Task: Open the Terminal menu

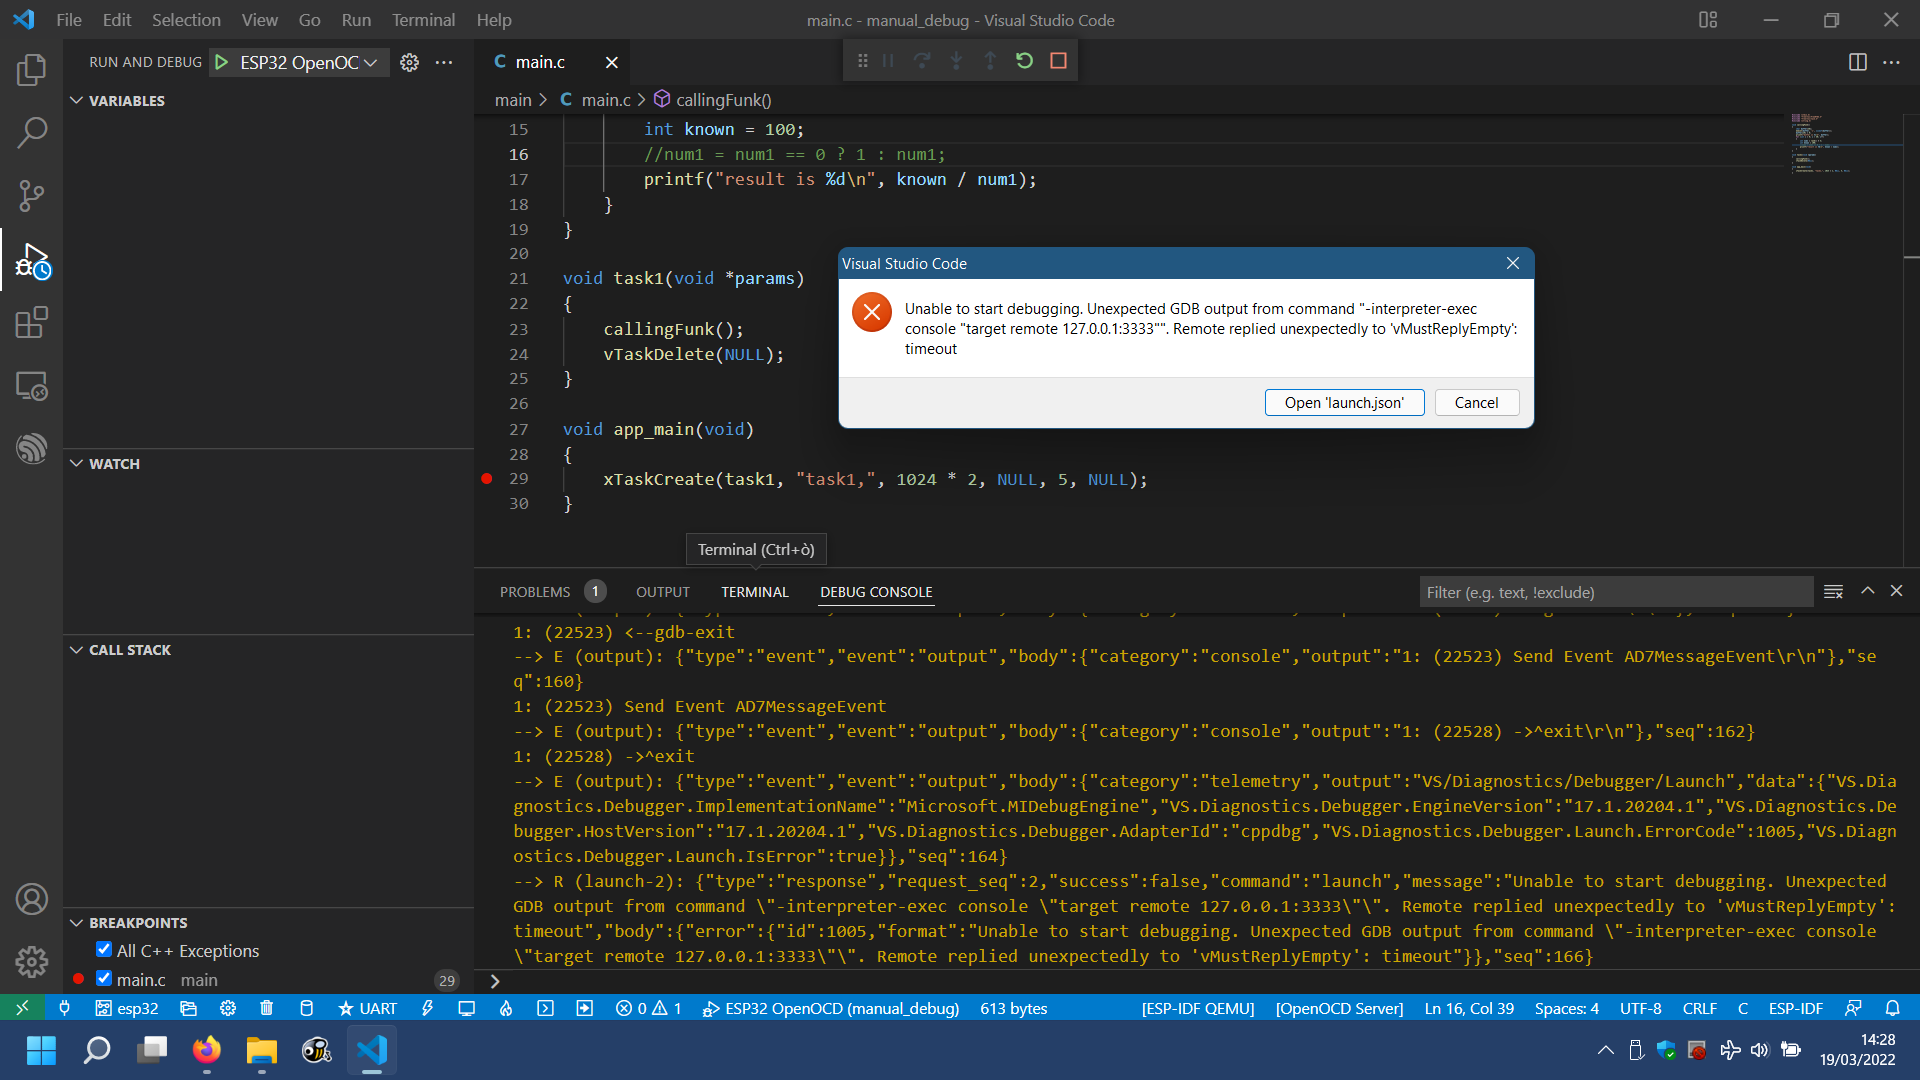Action: point(423,20)
